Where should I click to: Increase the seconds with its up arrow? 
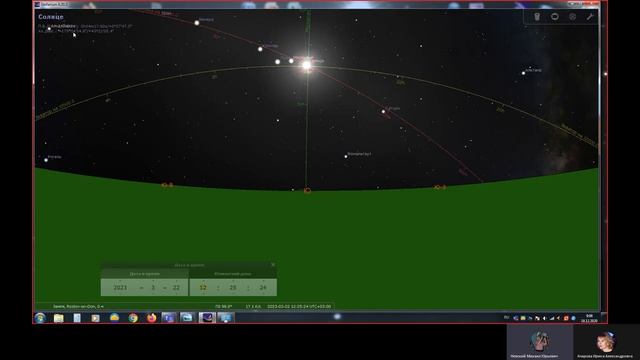click(263, 281)
